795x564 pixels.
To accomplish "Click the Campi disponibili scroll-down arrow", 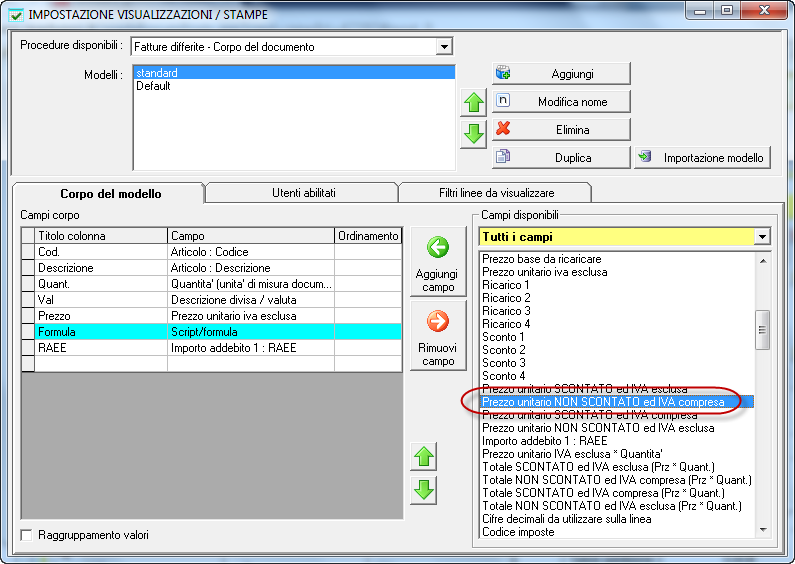I will [763, 530].
